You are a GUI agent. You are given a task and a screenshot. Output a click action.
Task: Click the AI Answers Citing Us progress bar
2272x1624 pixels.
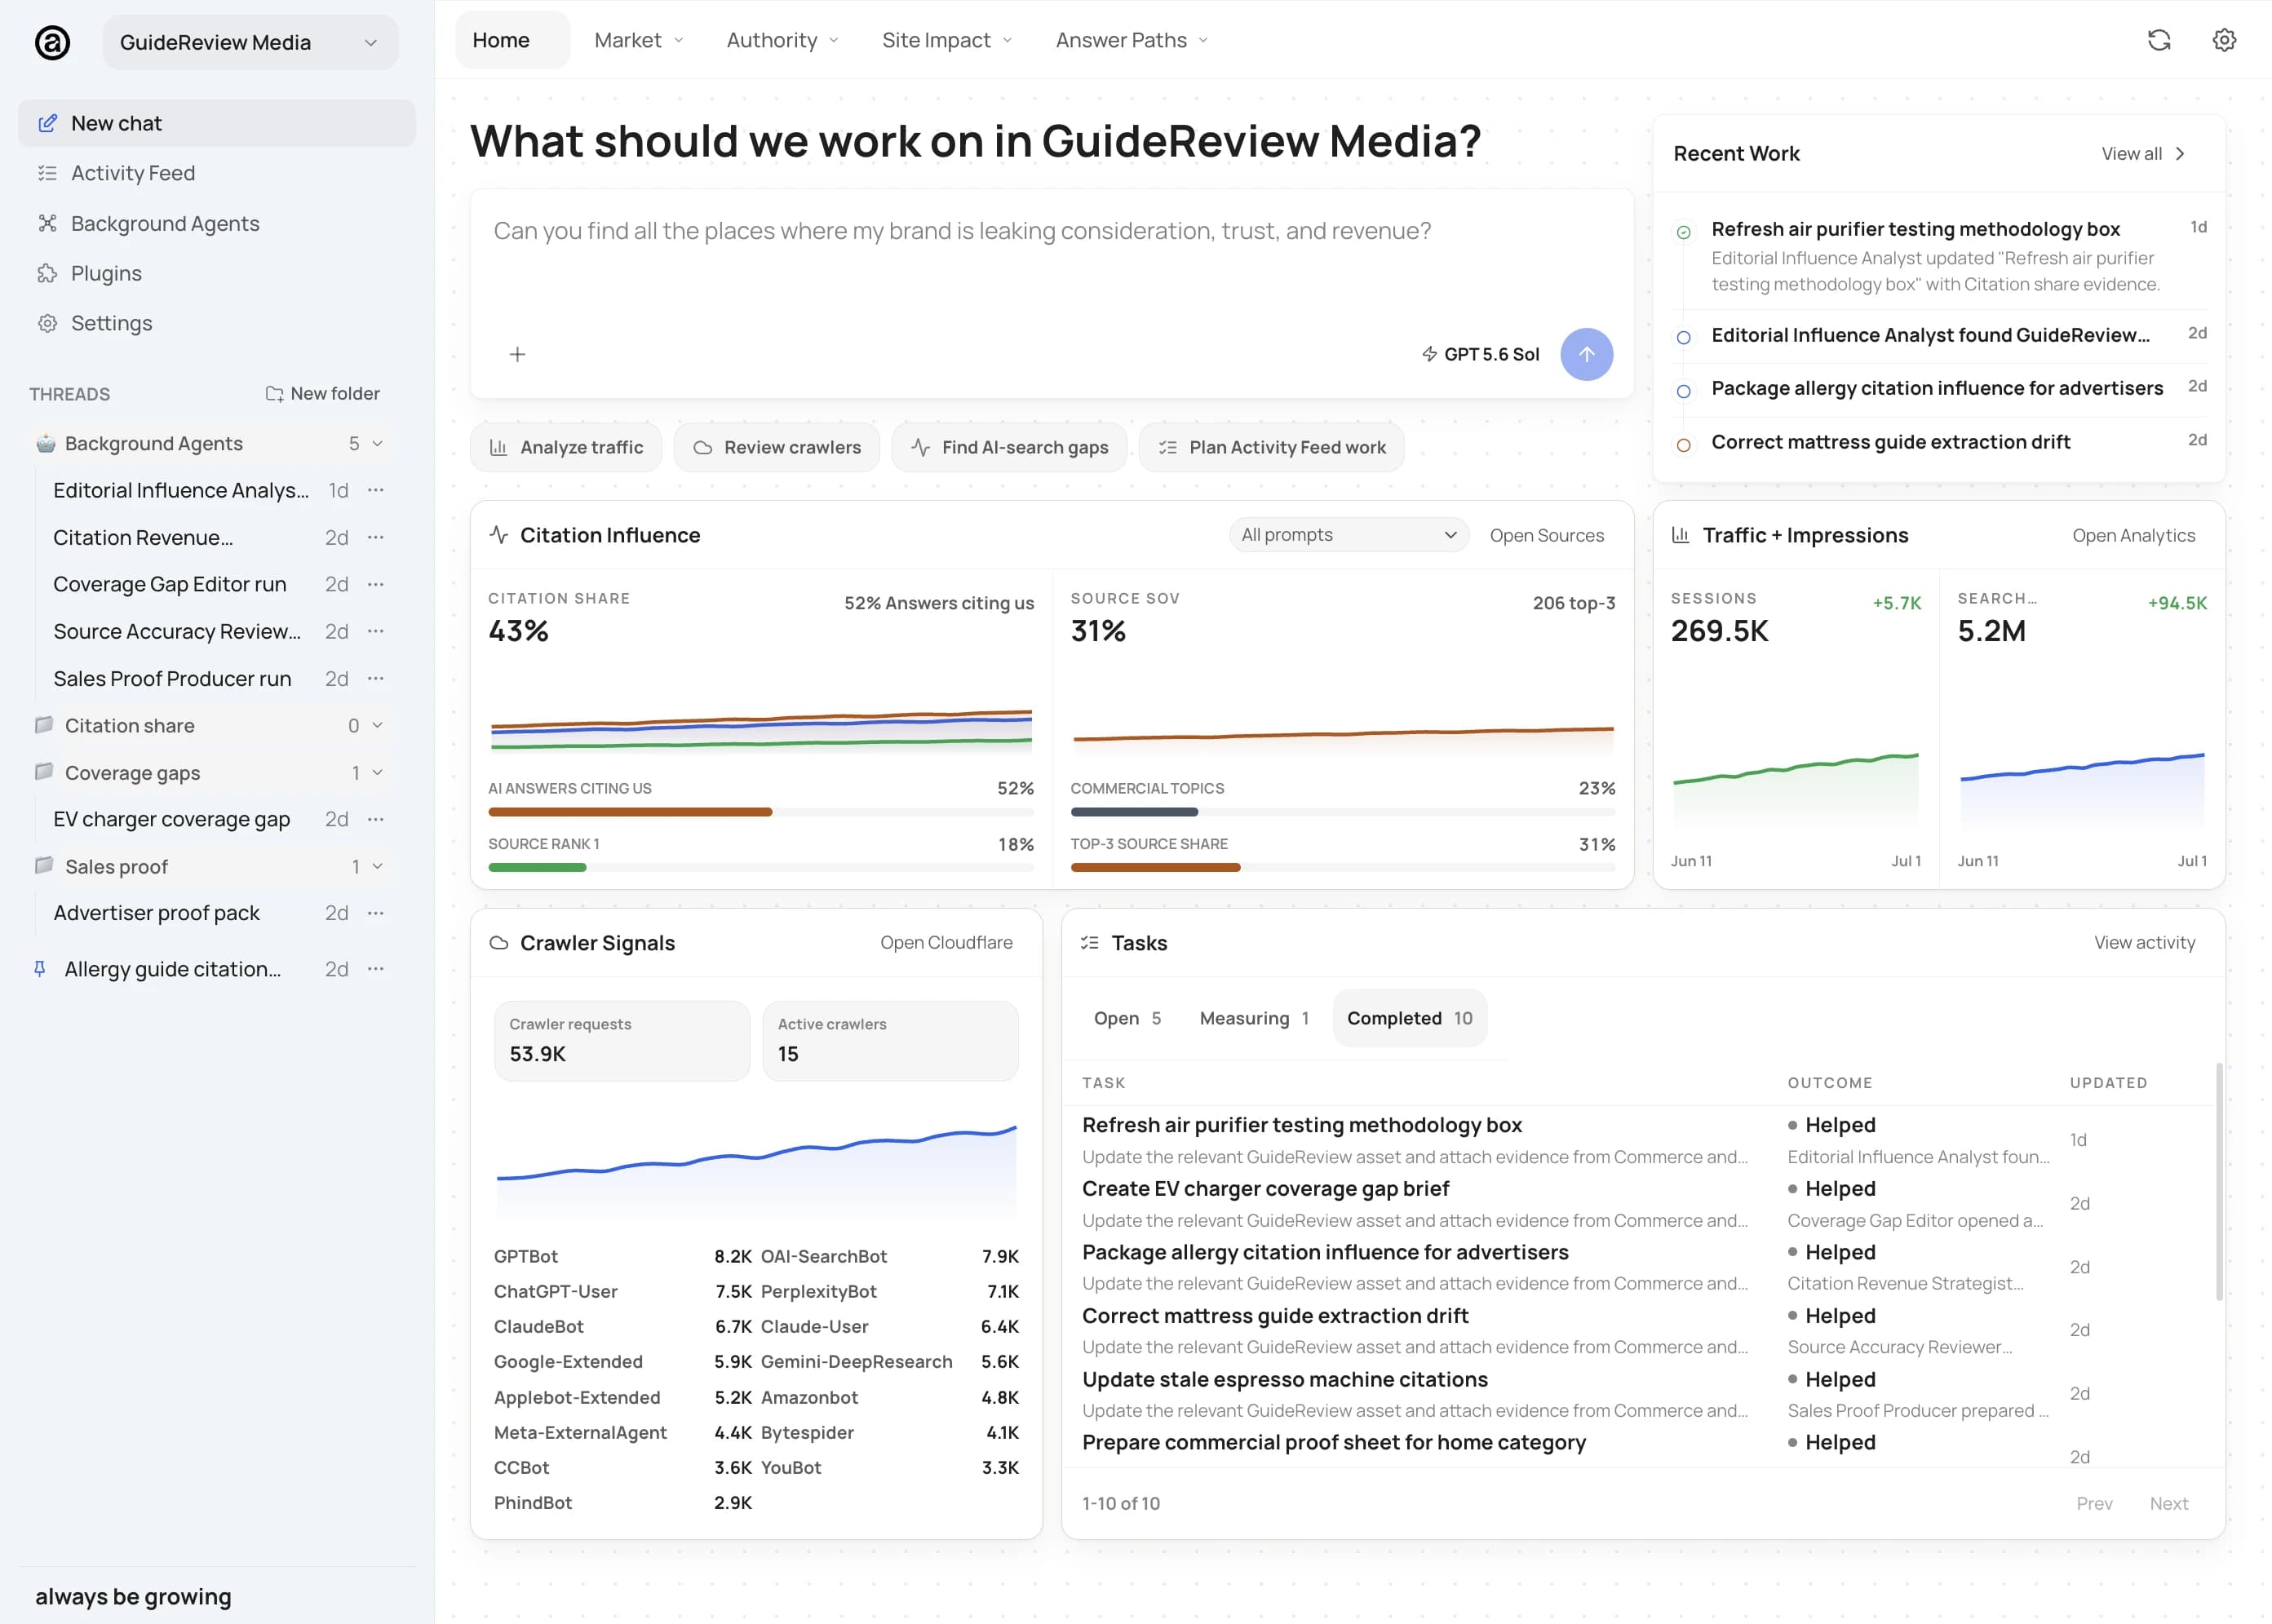click(x=761, y=812)
